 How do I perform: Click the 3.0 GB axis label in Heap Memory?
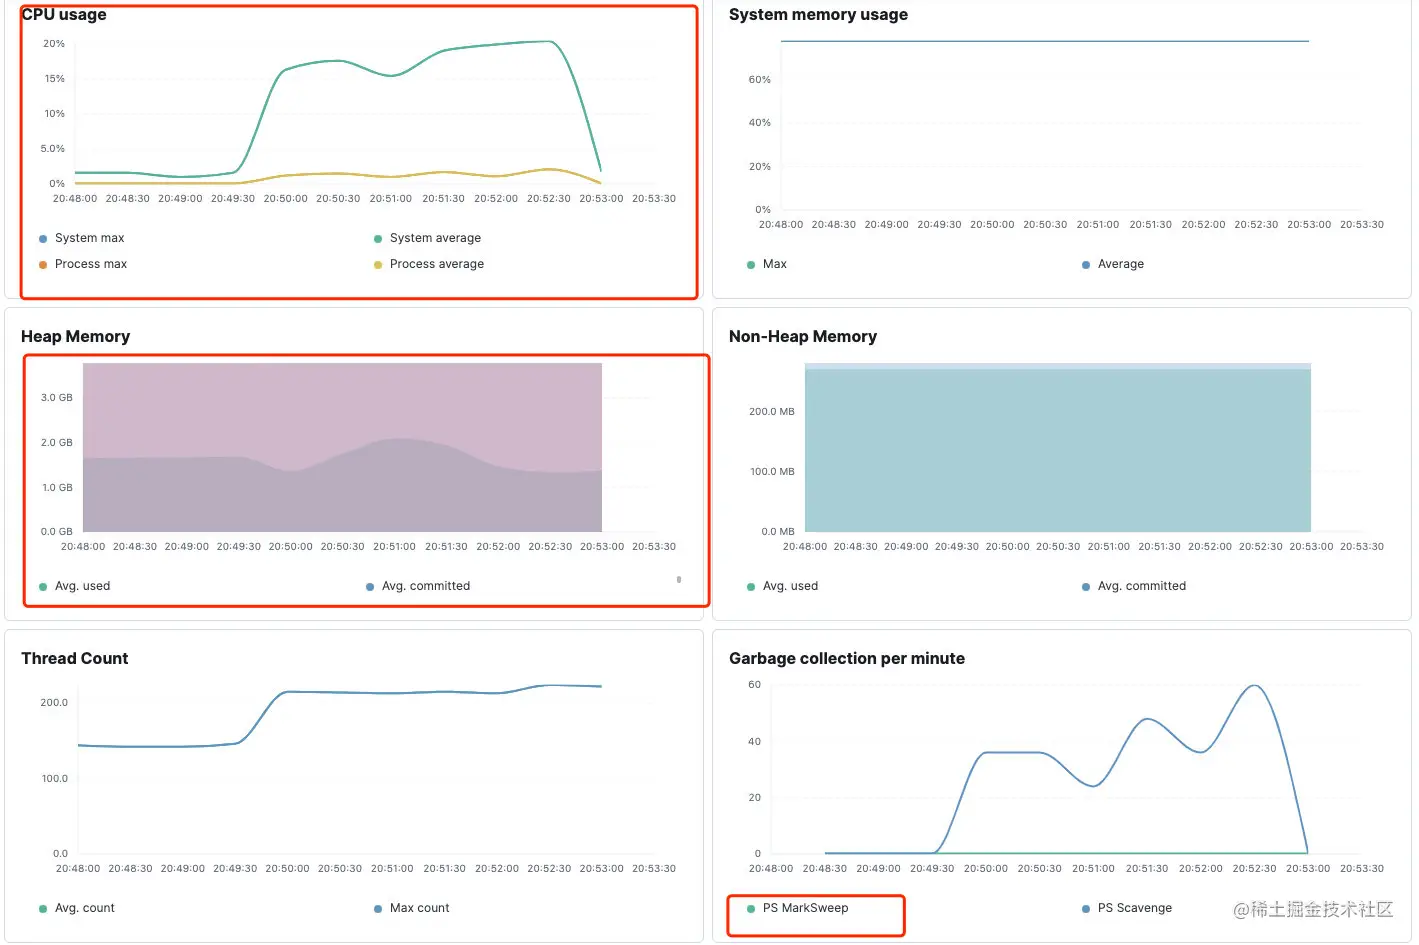57,398
